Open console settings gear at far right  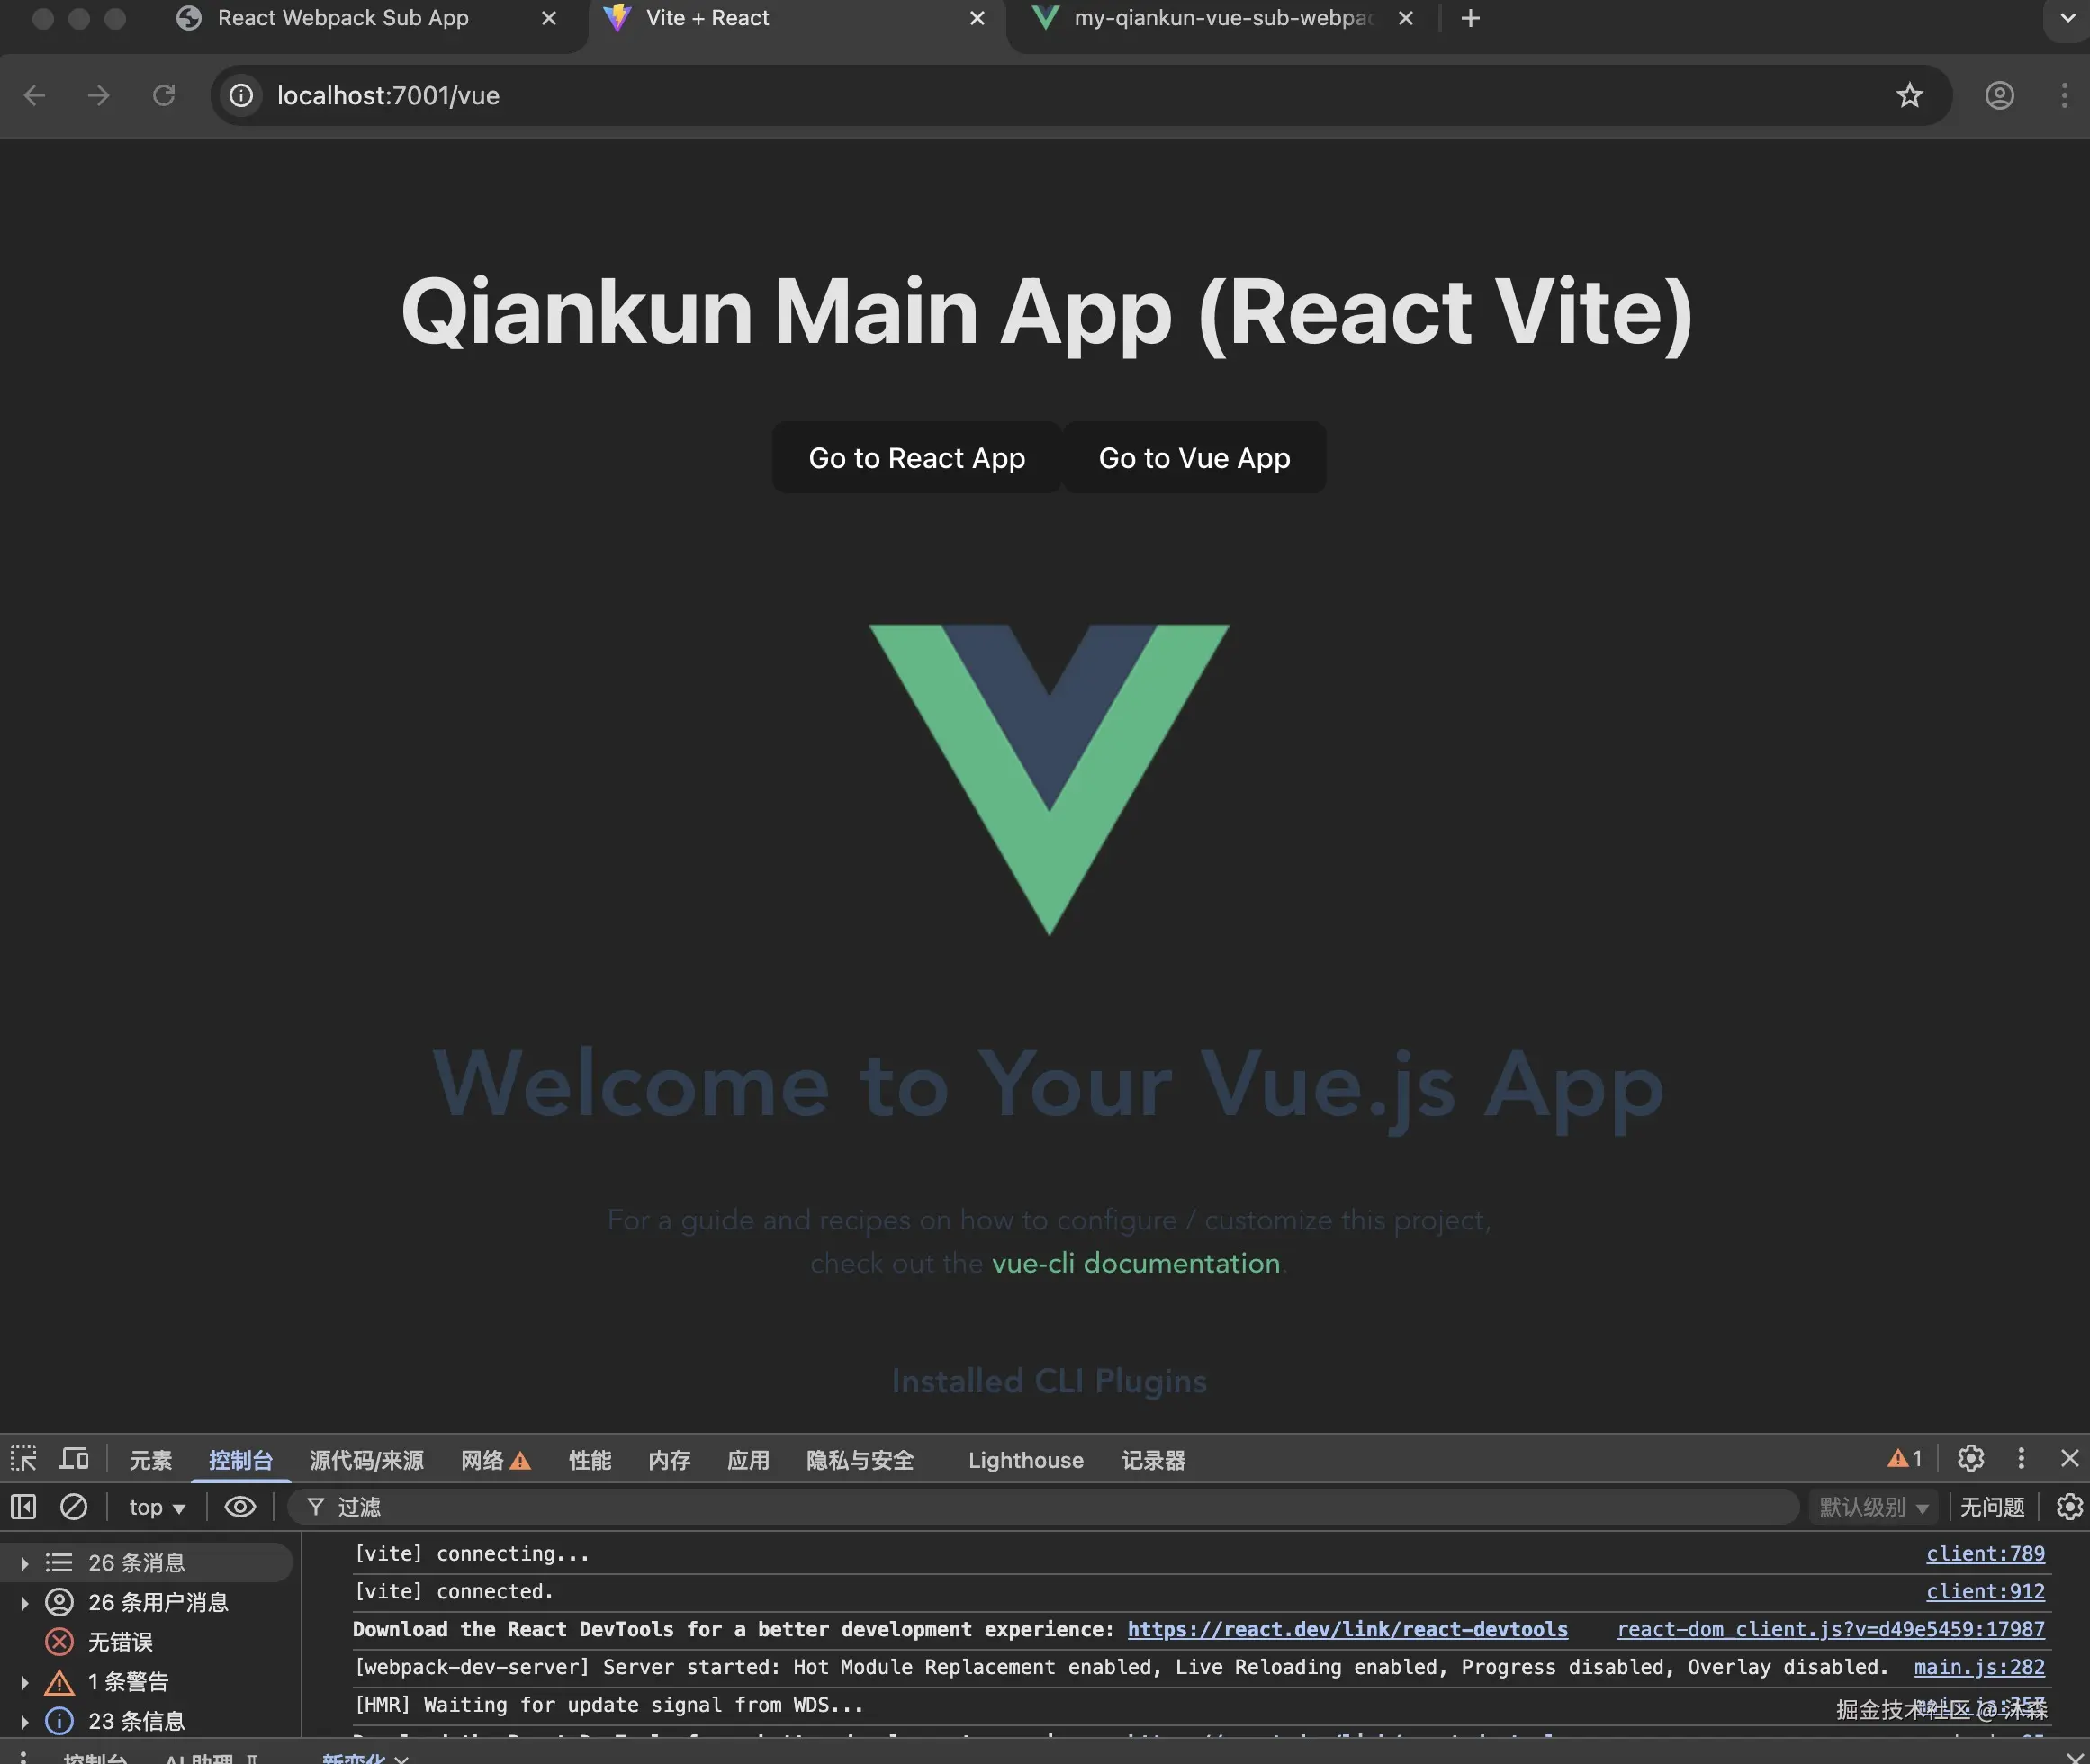(2069, 1507)
